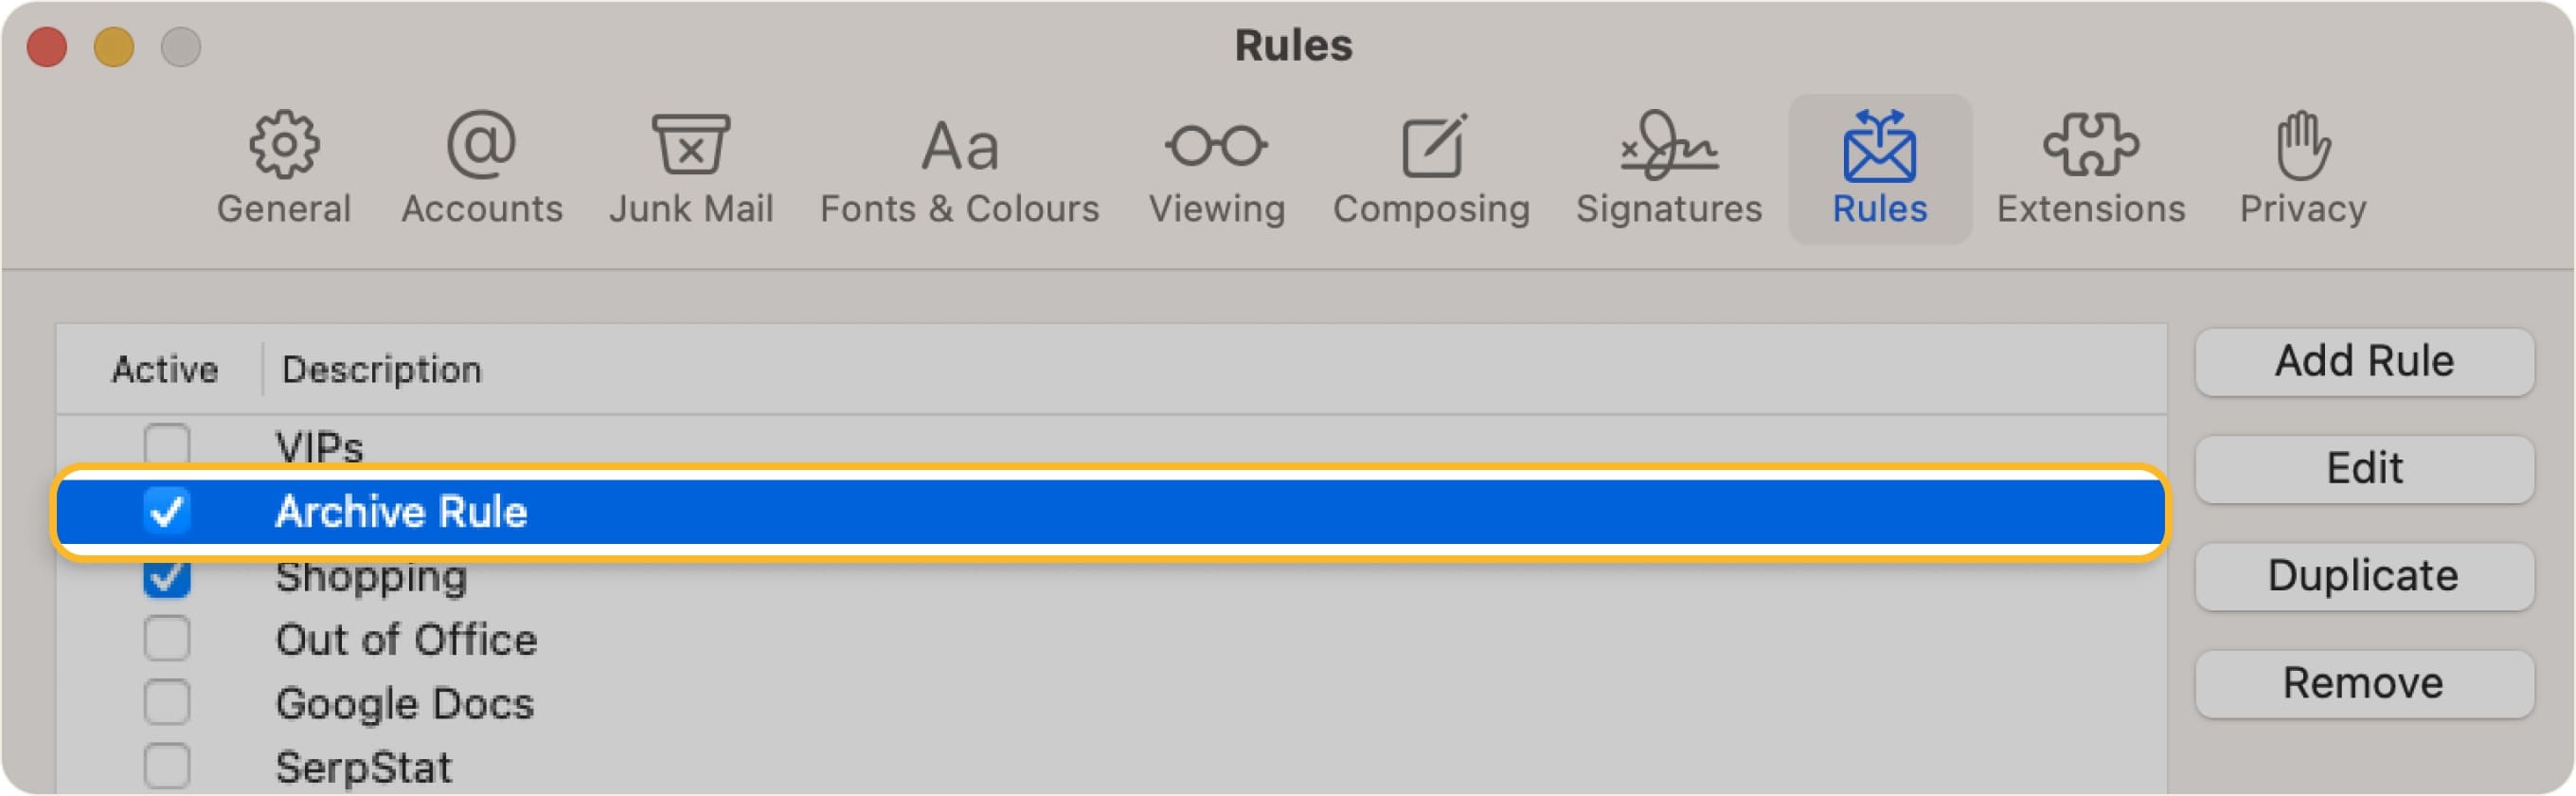
Task: Activate the Out of Office rule
Action: [167, 639]
